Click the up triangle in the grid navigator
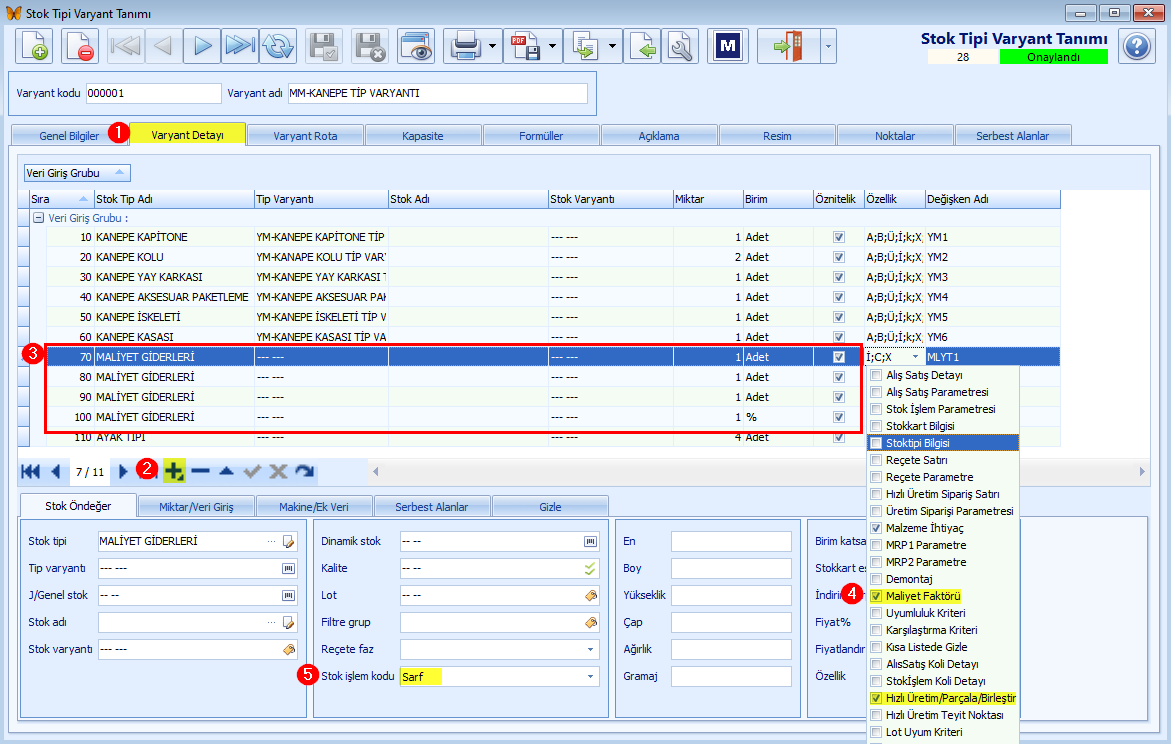 pyautogui.click(x=226, y=471)
